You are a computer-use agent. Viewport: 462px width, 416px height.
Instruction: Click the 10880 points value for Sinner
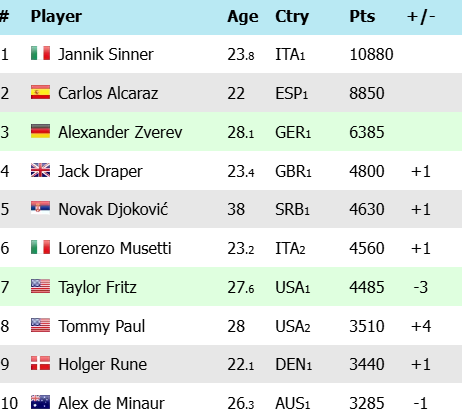coord(371,54)
